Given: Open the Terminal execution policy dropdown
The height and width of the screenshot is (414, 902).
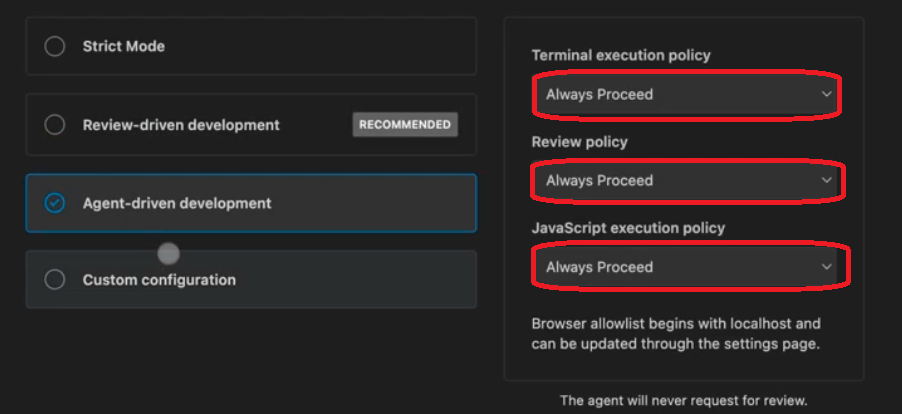Looking at the screenshot, I should click(685, 95).
